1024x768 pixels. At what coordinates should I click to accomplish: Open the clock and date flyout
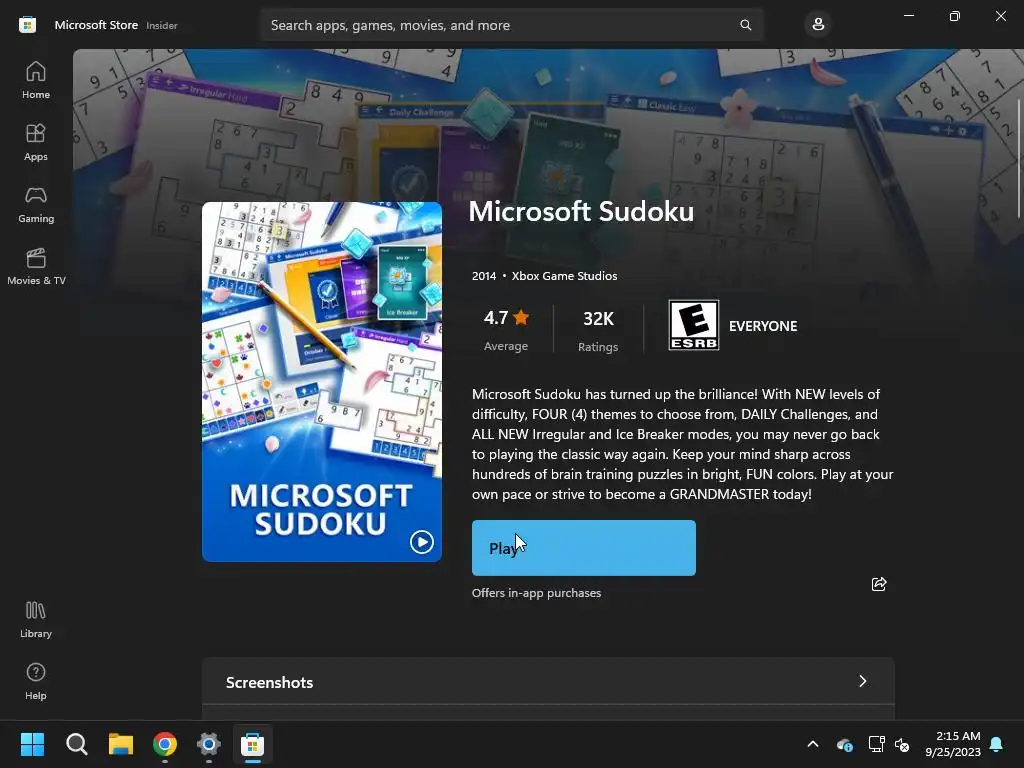click(x=953, y=744)
